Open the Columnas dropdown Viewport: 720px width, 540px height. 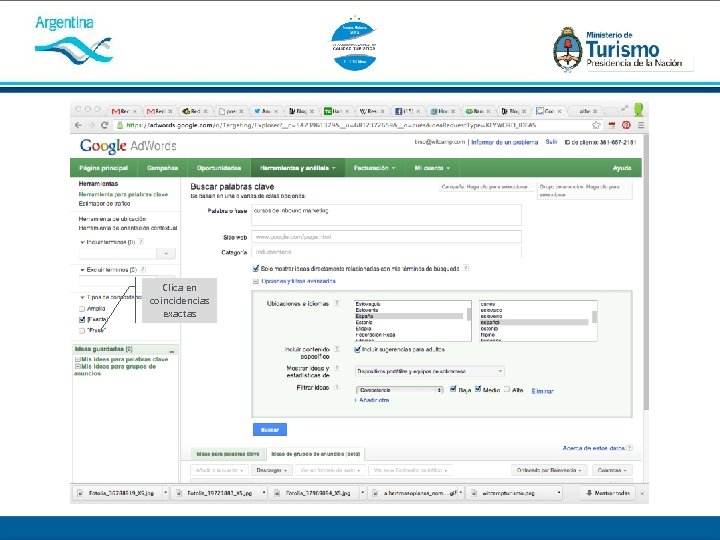pos(612,470)
